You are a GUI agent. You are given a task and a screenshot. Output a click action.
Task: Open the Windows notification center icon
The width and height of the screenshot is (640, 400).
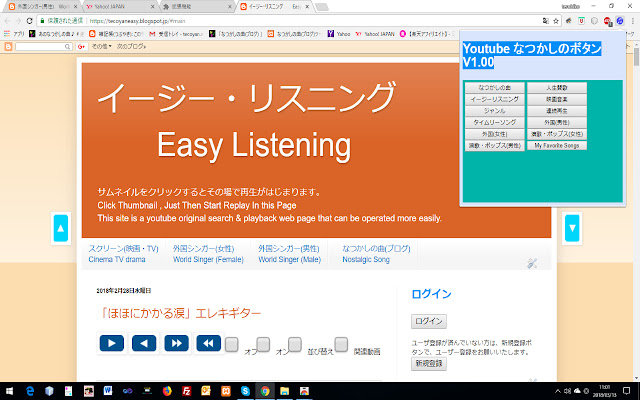click(627, 391)
